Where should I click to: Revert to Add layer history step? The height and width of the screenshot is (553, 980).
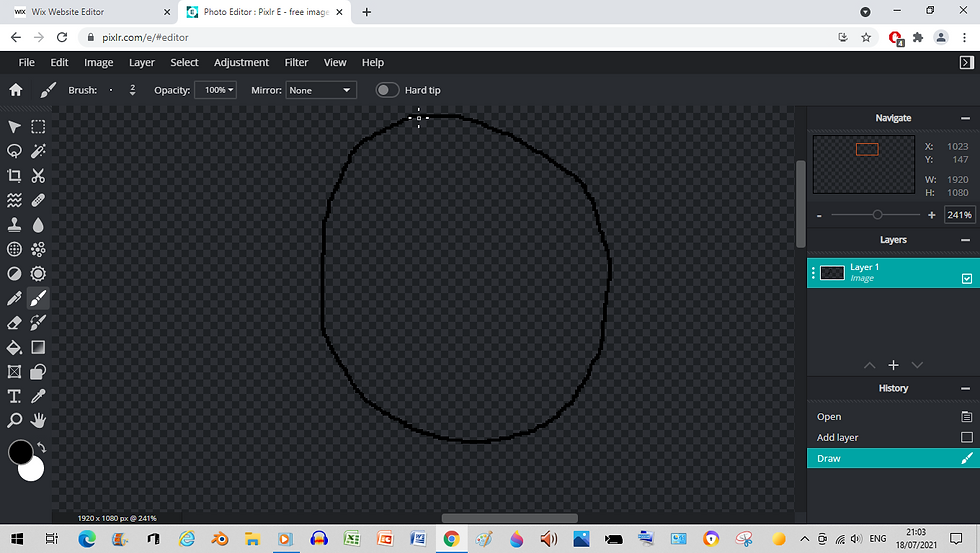click(893, 437)
